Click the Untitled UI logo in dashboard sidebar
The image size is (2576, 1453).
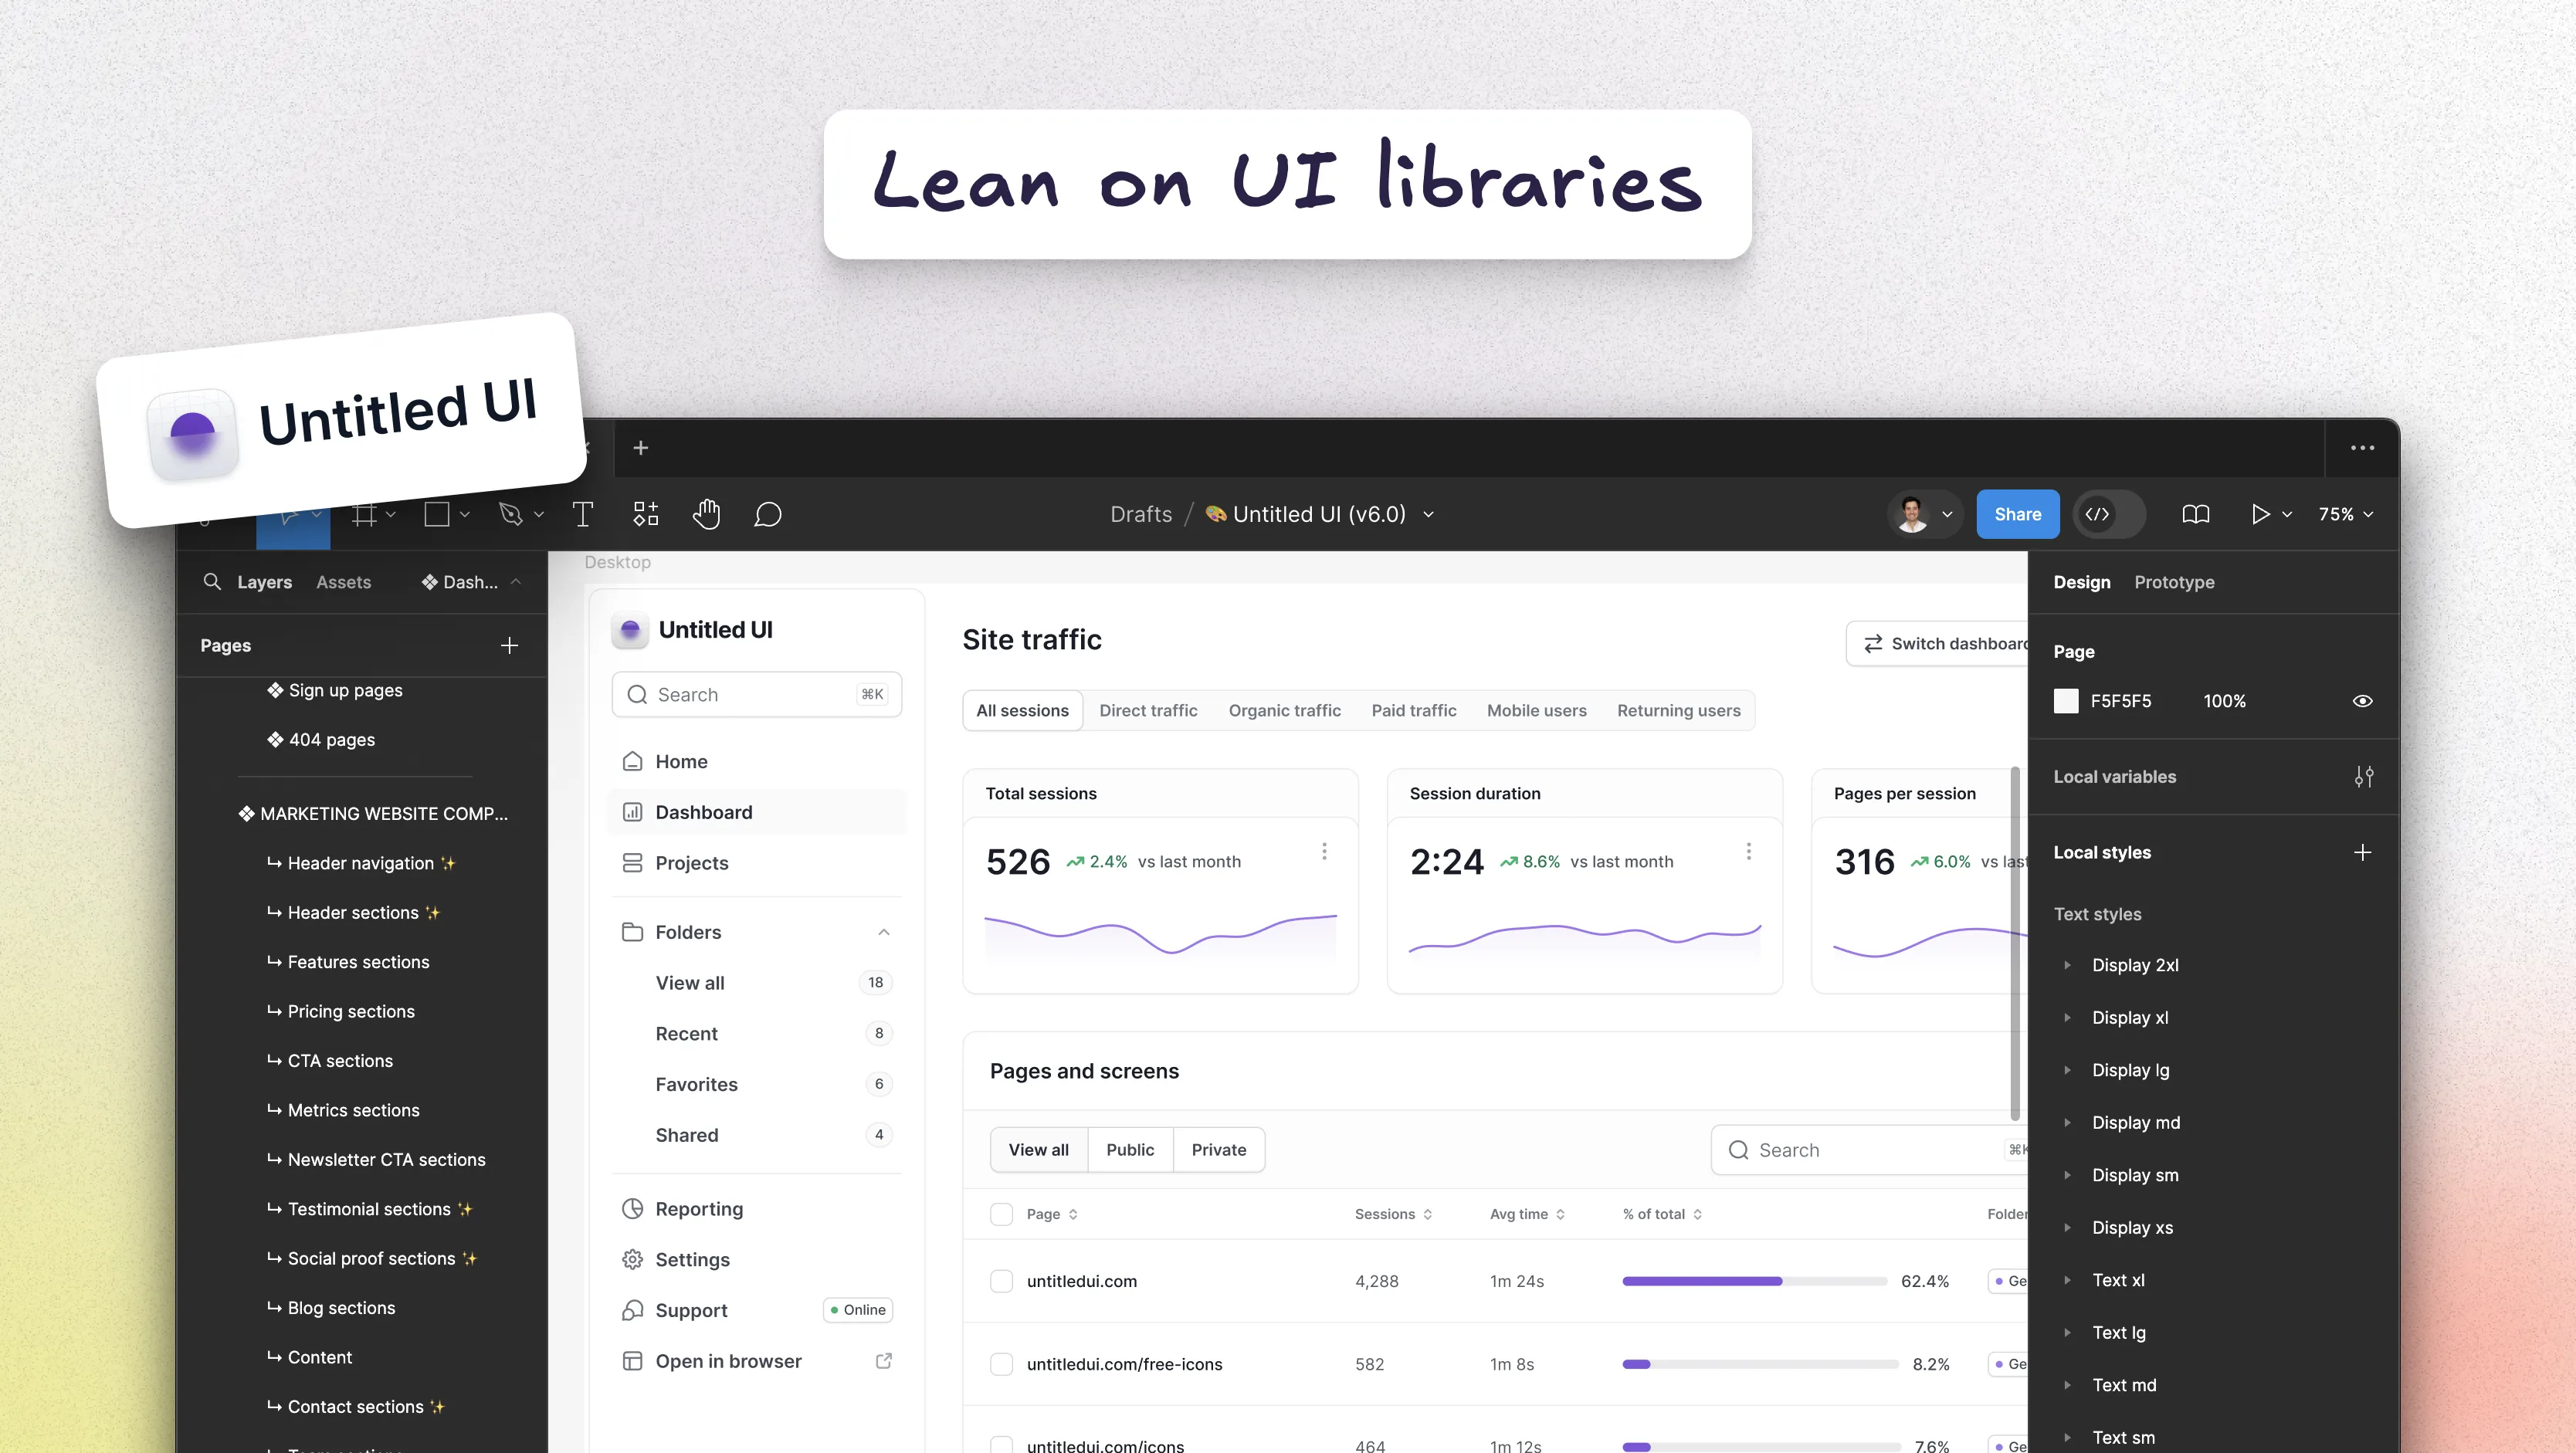point(630,630)
